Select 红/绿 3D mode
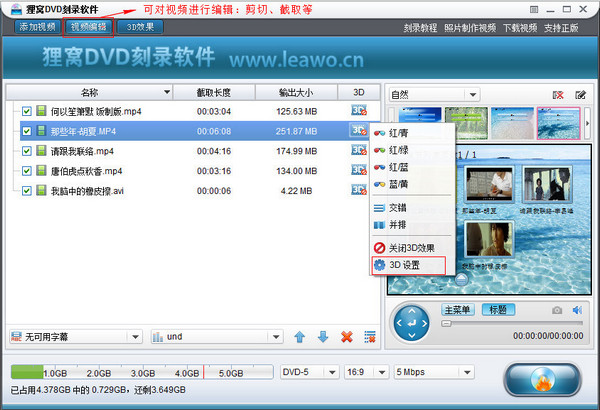 [x=412, y=150]
